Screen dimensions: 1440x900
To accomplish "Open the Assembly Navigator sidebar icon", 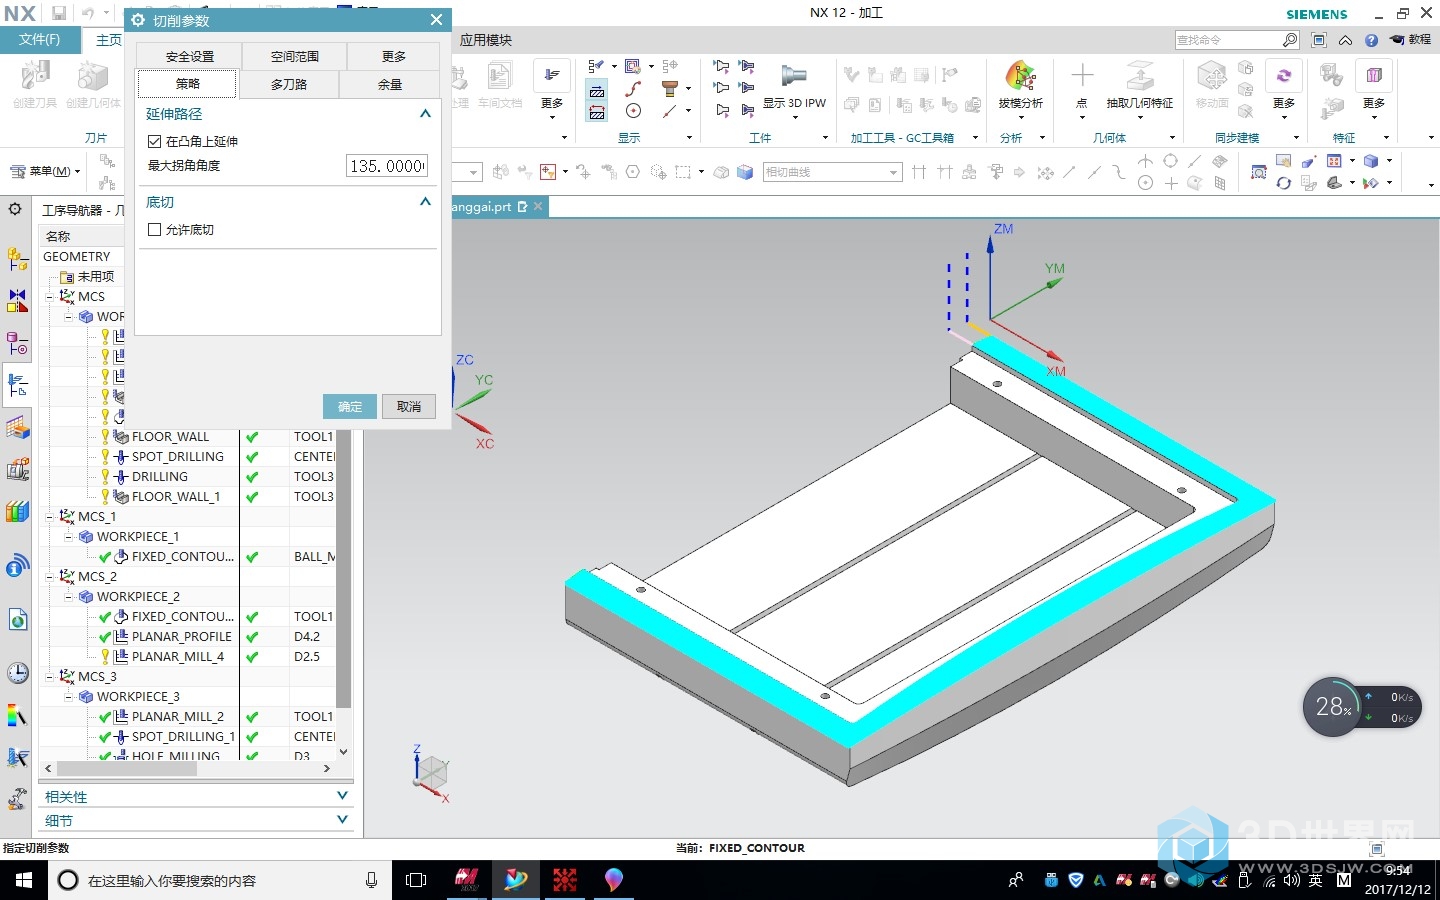I will (17, 258).
